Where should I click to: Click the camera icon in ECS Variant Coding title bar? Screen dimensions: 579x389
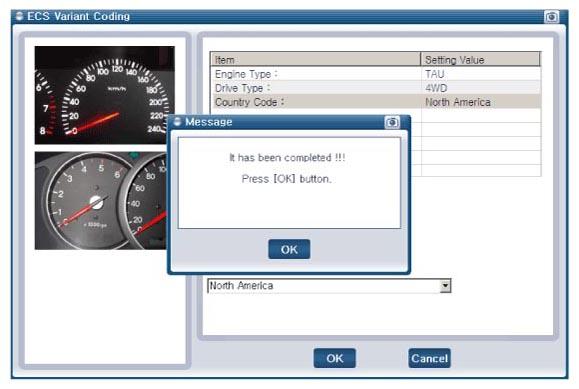tap(551, 17)
